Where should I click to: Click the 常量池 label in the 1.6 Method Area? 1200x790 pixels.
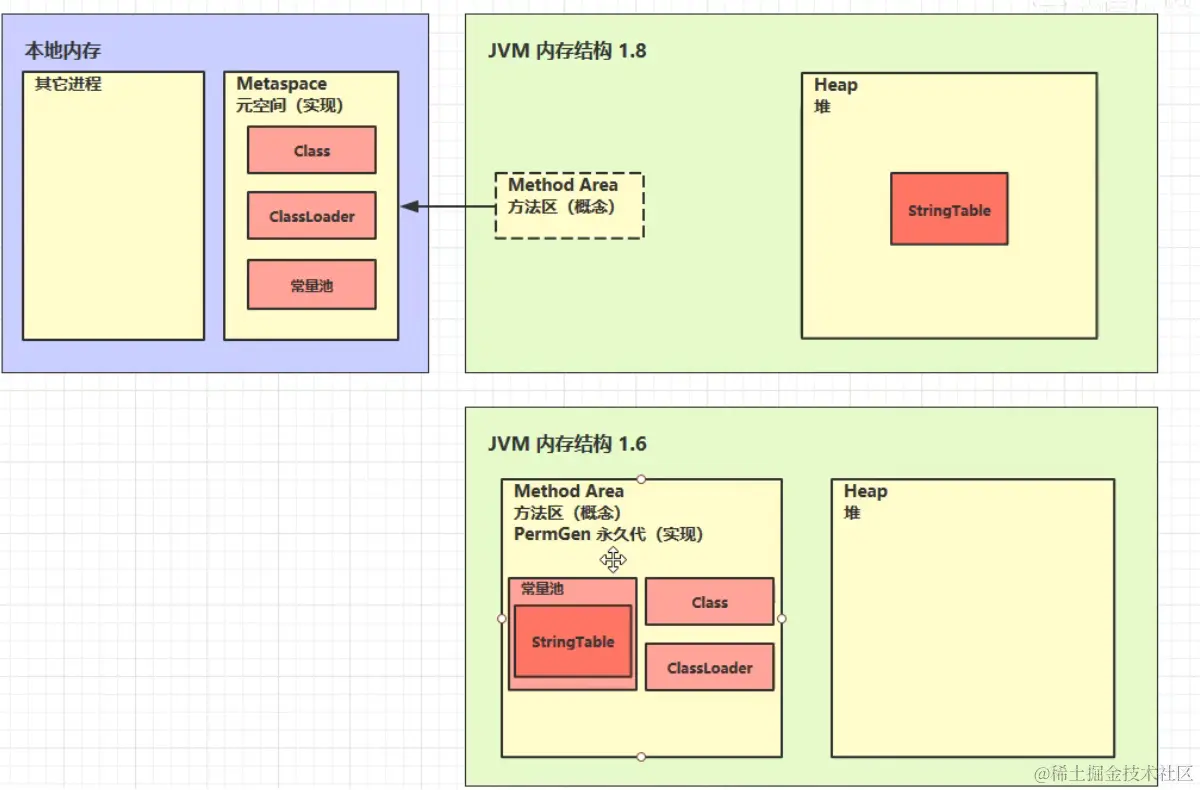[542, 589]
